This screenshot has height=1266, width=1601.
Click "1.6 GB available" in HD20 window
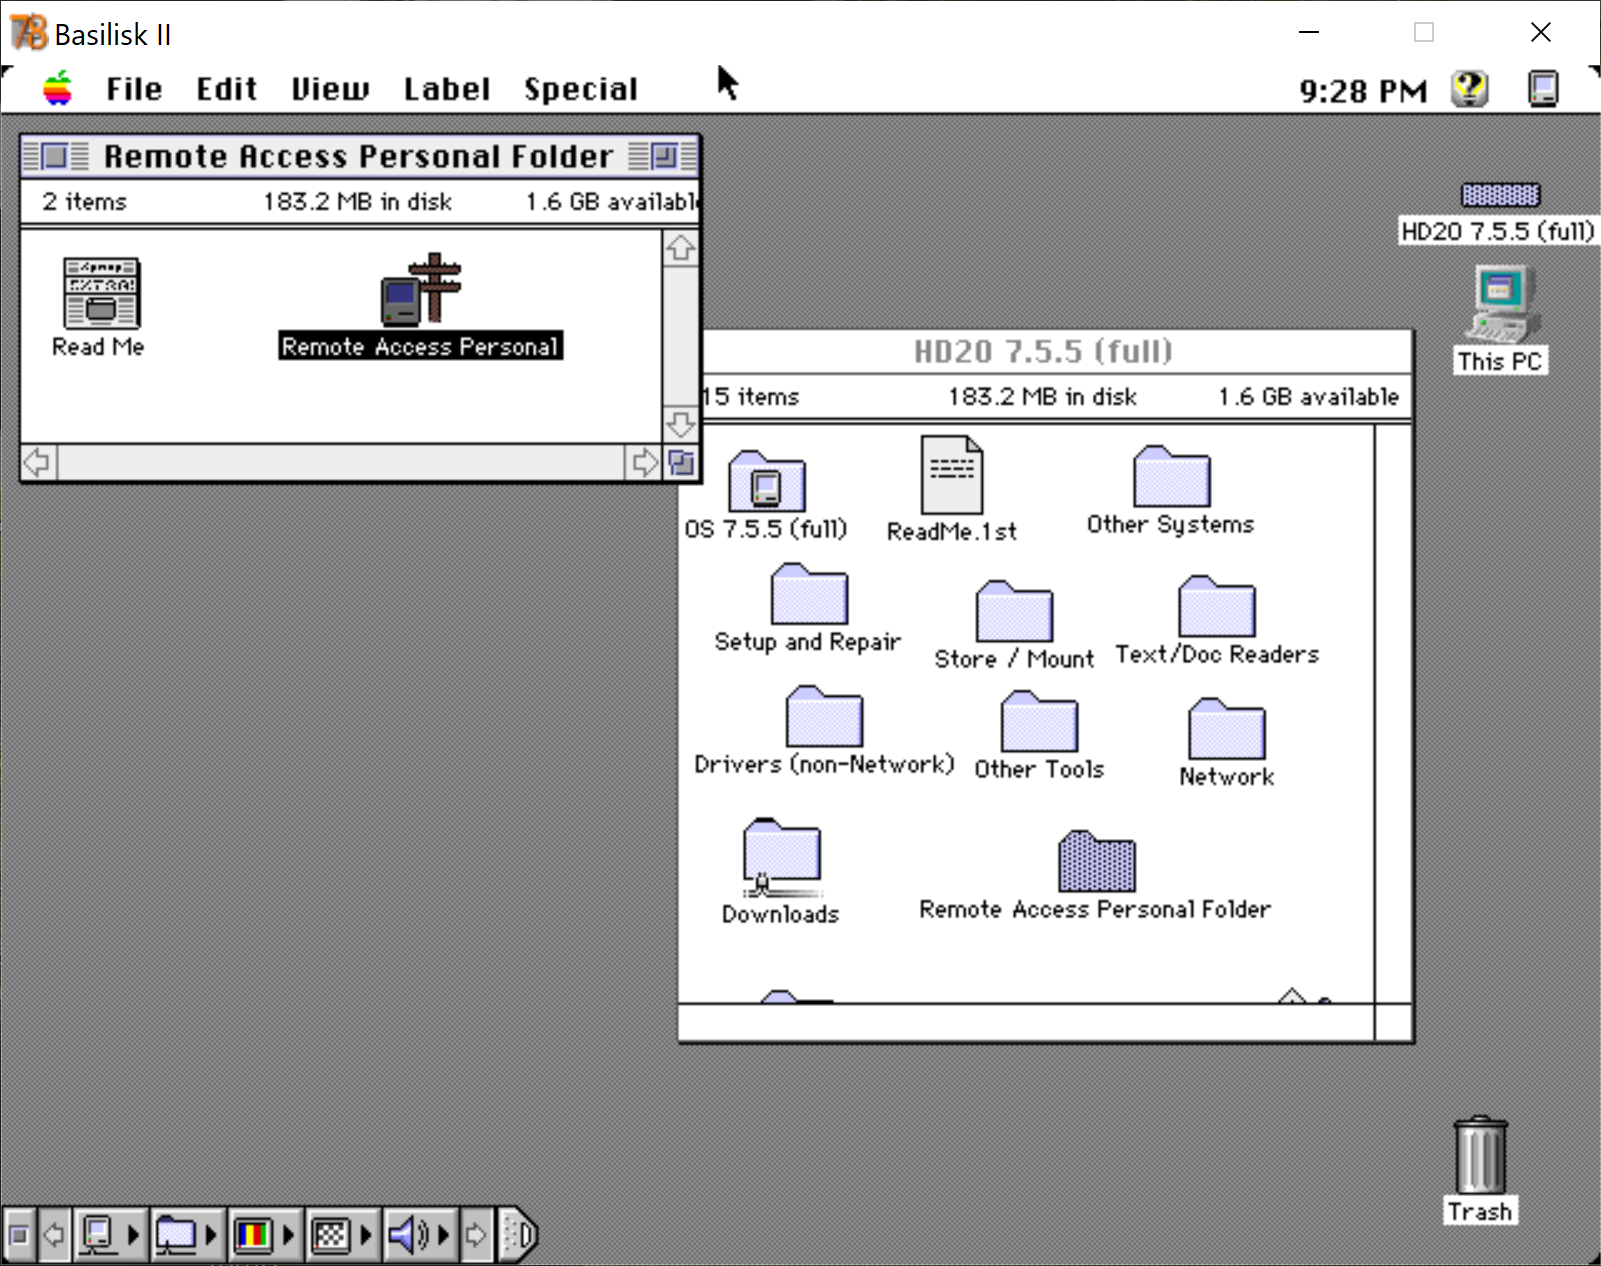pos(1308,396)
